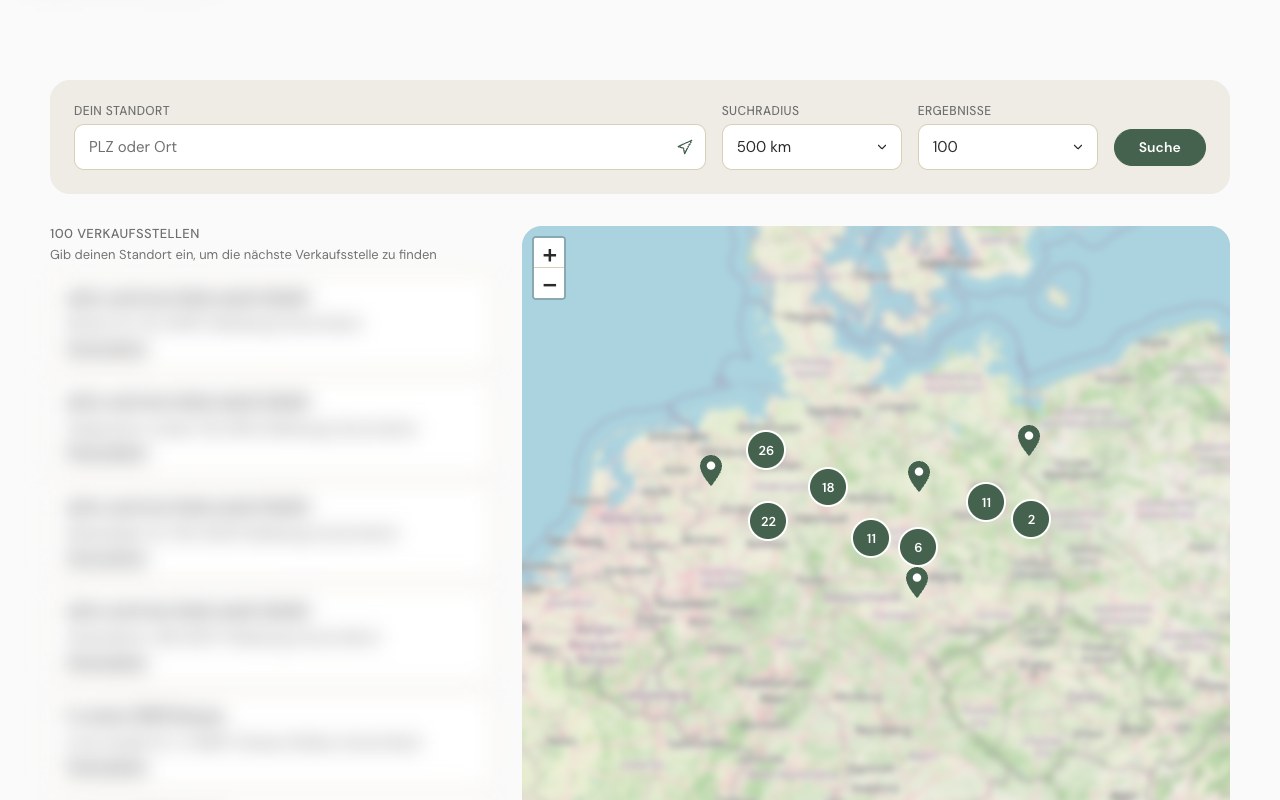The height and width of the screenshot is (800, 1280).
Task: Start the search with the Suche button
Action: tap(1160, 147)
